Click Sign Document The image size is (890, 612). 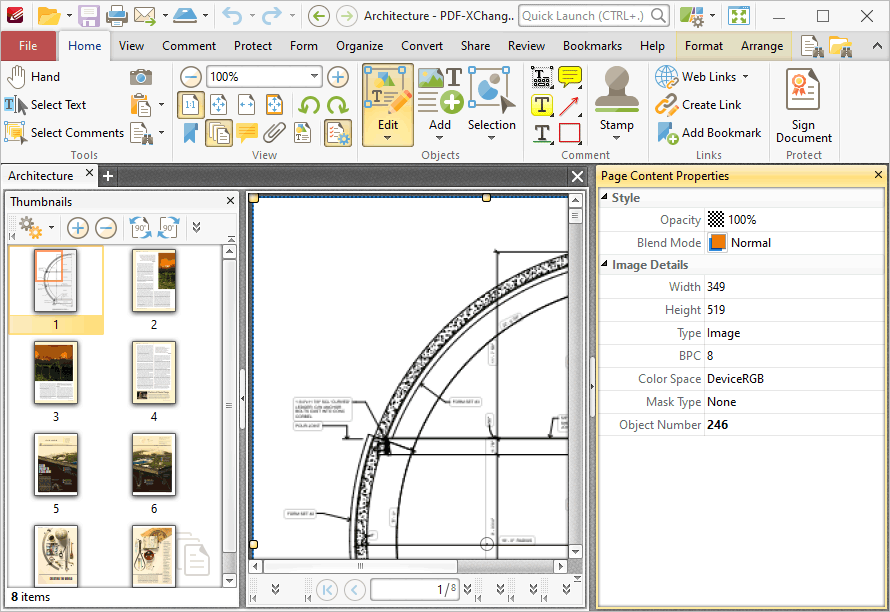(804, 105)
